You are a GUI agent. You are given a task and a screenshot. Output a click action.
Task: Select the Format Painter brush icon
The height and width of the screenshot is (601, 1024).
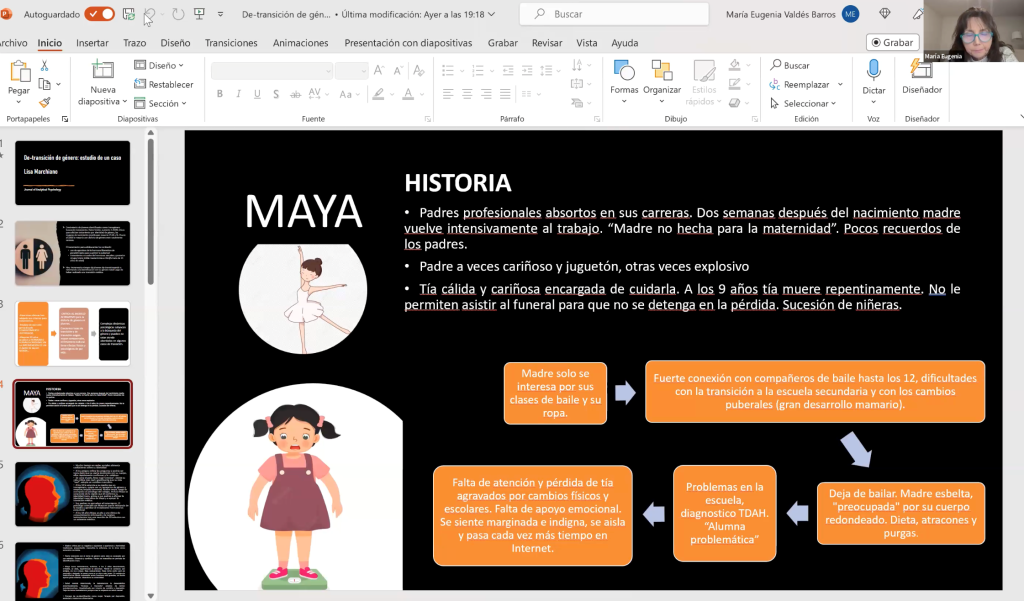pos(44,102)
